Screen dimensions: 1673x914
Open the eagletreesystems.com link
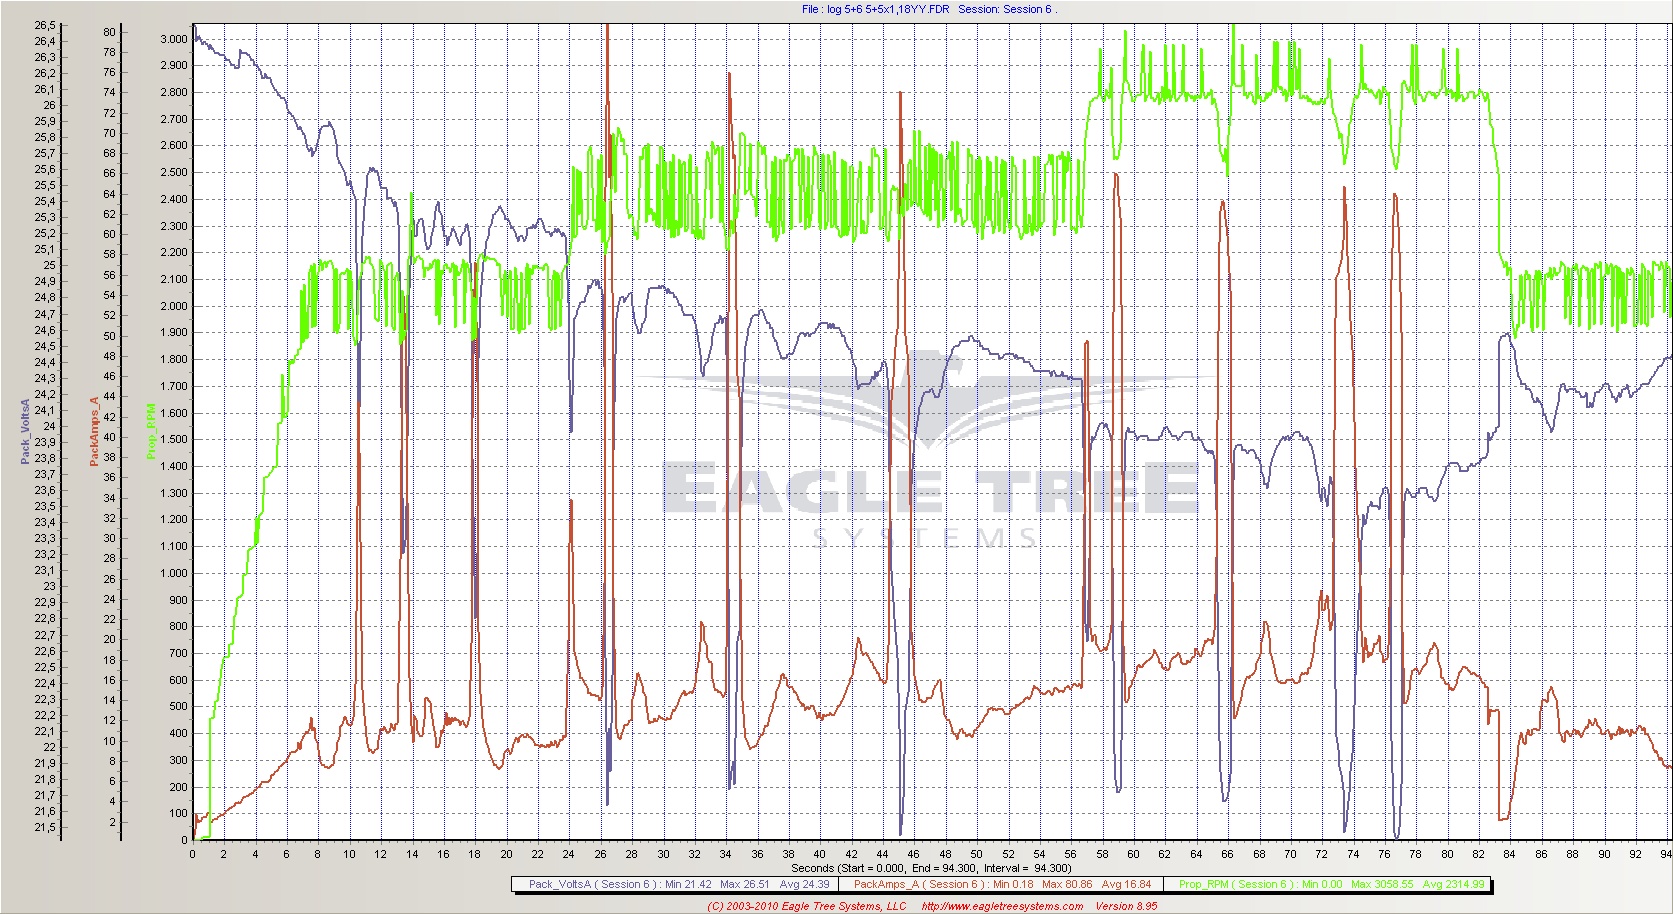tap(1001, 906)
